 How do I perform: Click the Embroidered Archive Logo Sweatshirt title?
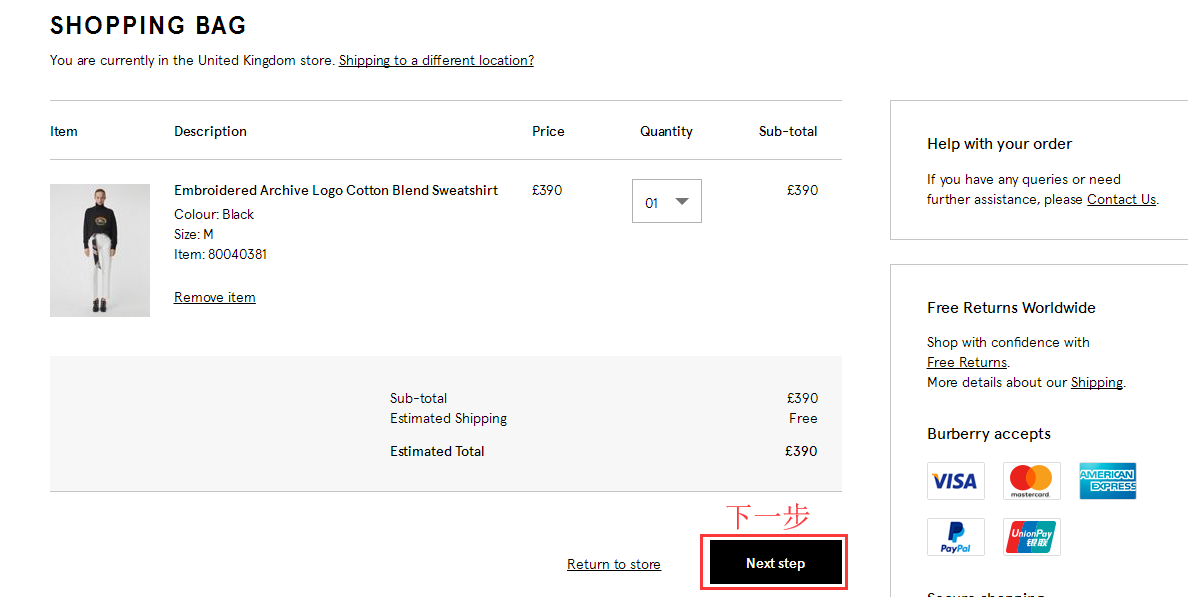[x=336, y=190]
